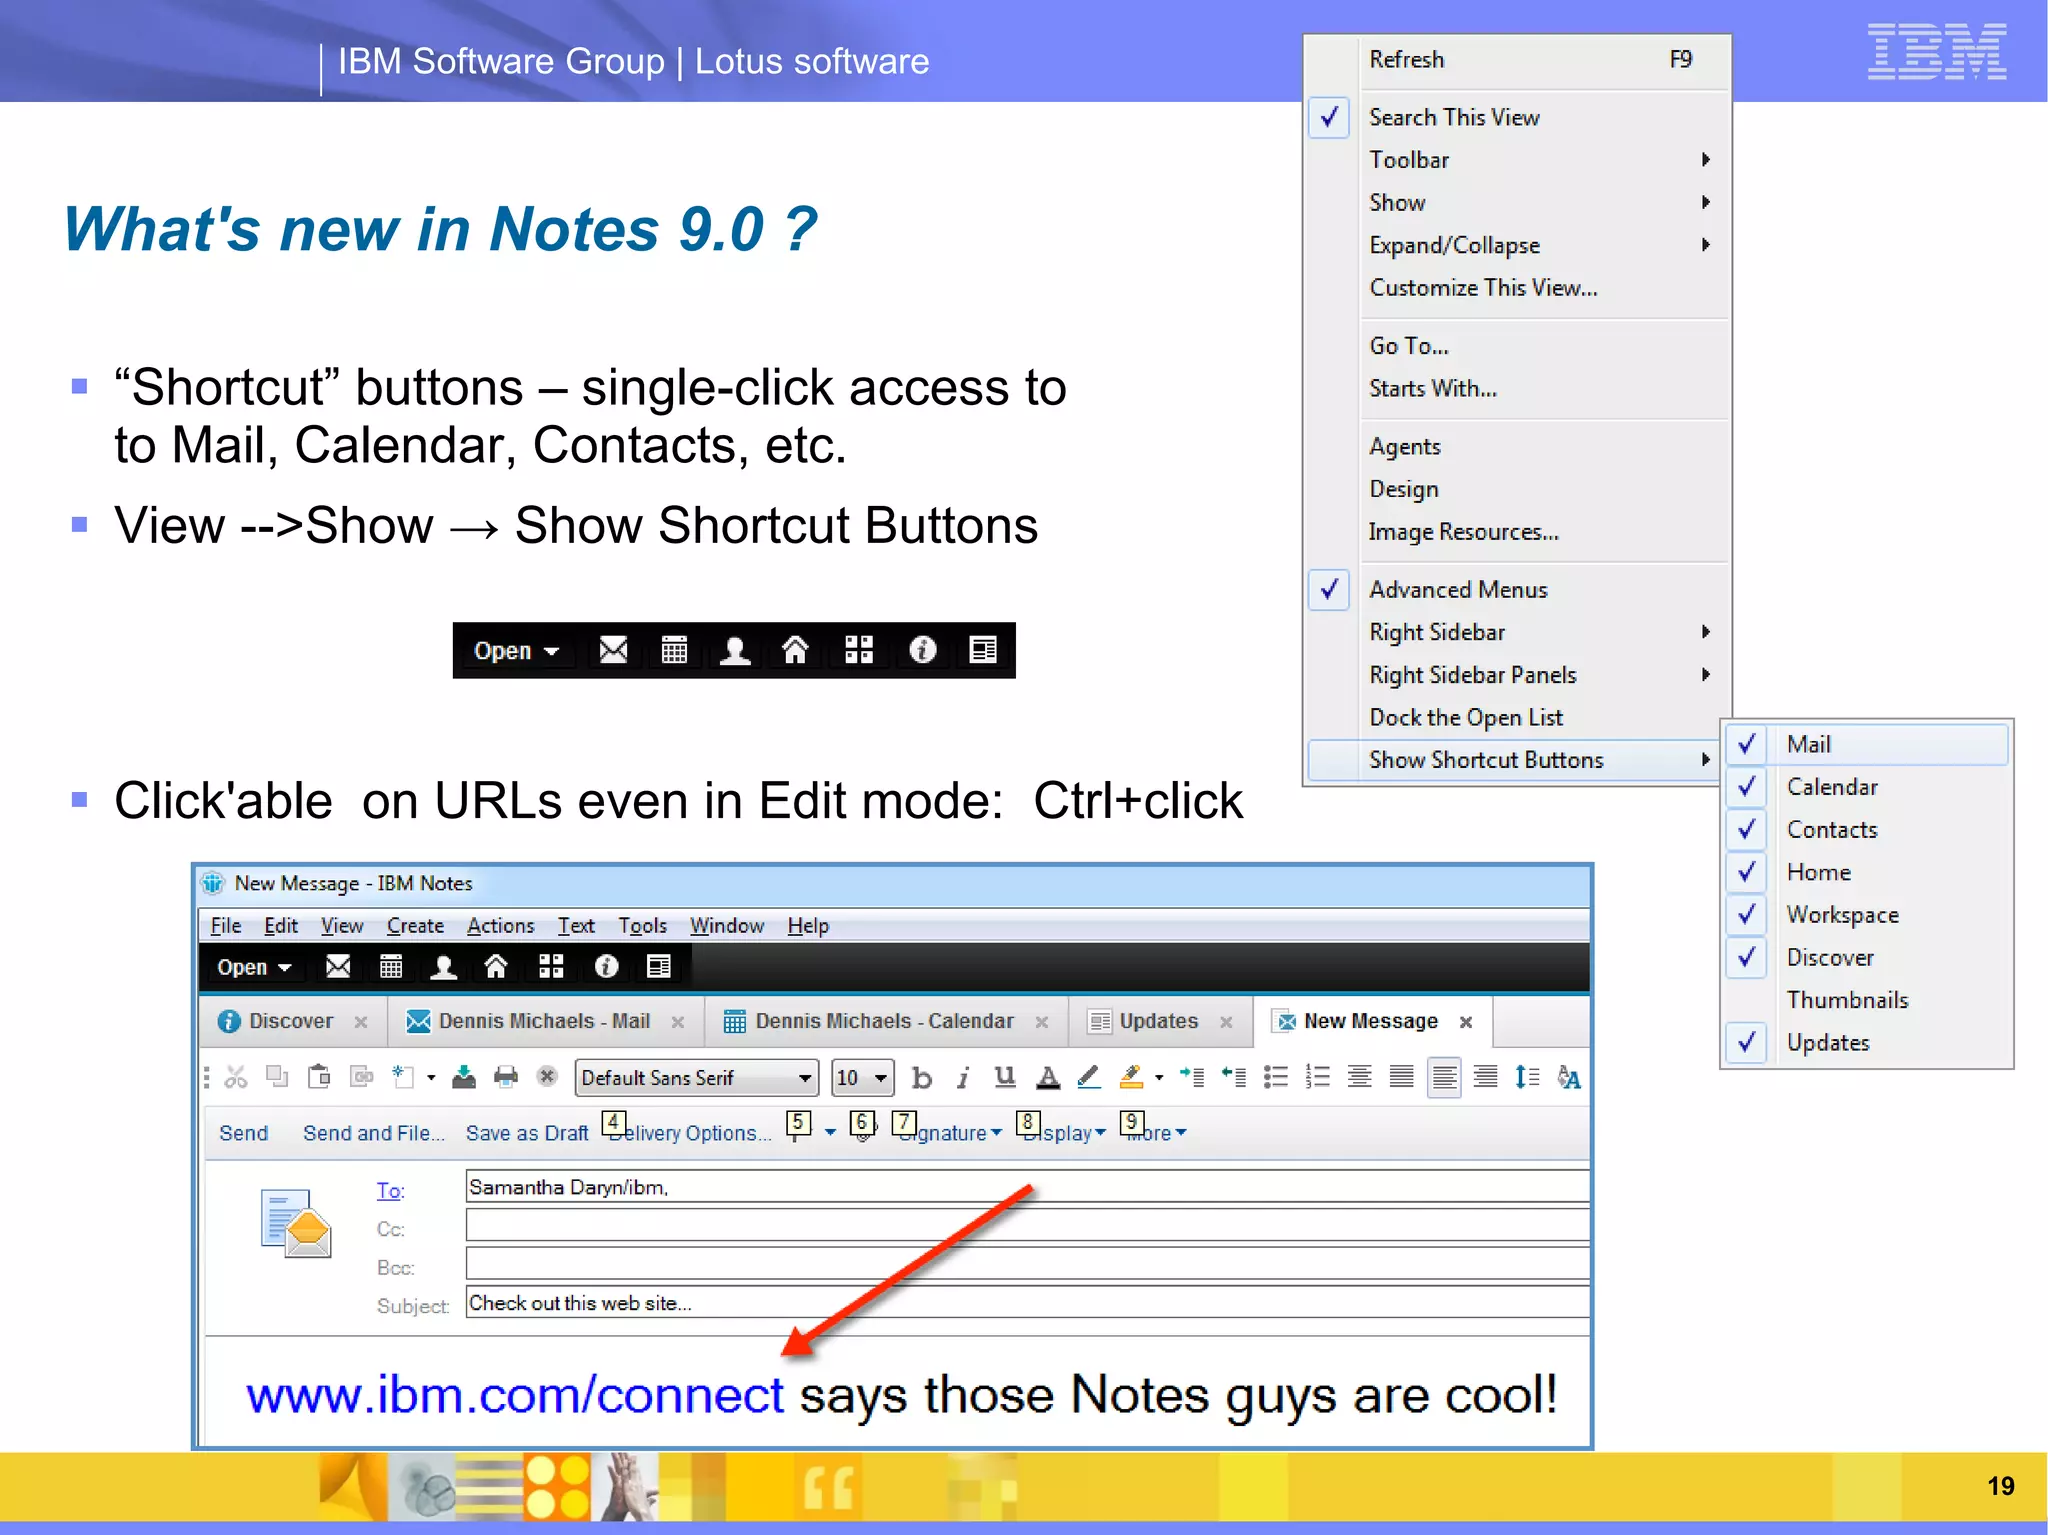Uncheck Calendar shortcut button

1747,787
